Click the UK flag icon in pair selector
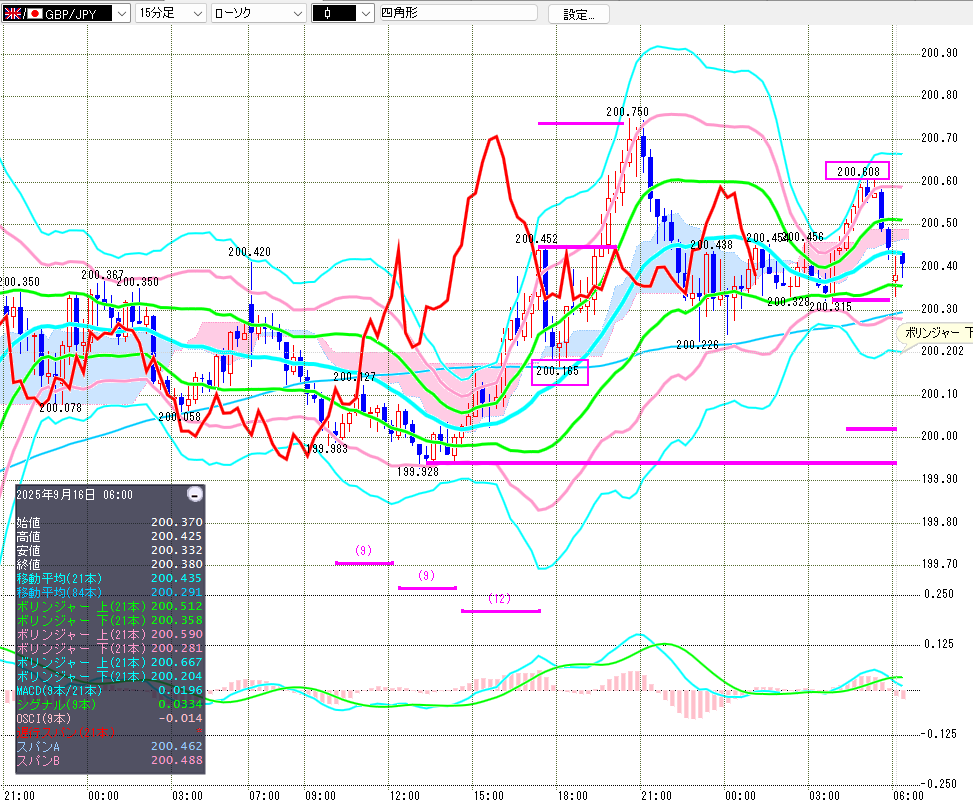The height and width of the screenshot is (805, 973). pos(12,13)
